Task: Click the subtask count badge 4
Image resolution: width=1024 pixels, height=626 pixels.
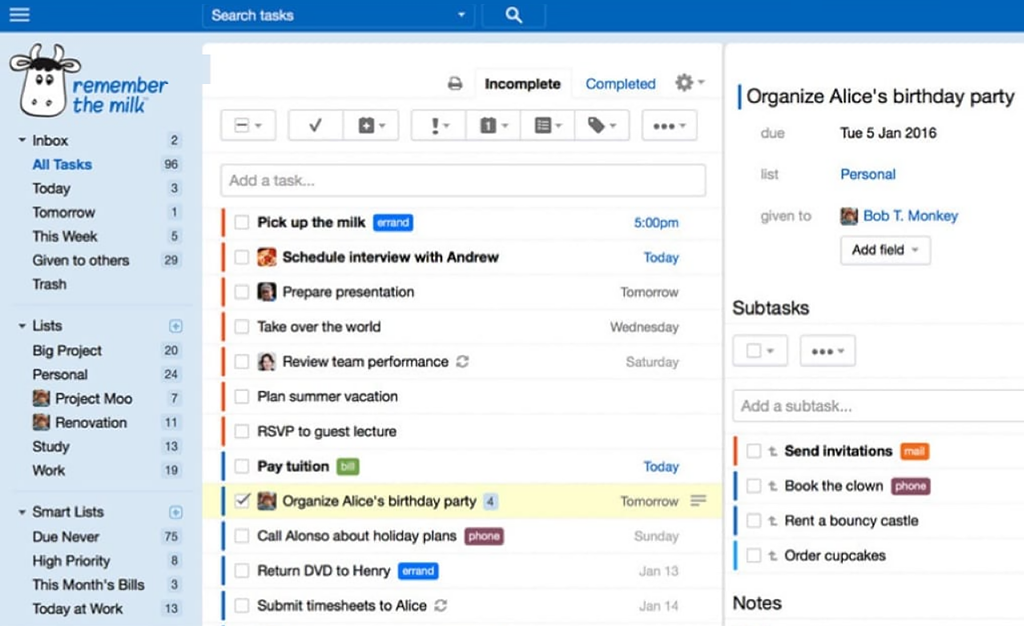Action: (x=490, y=501)
